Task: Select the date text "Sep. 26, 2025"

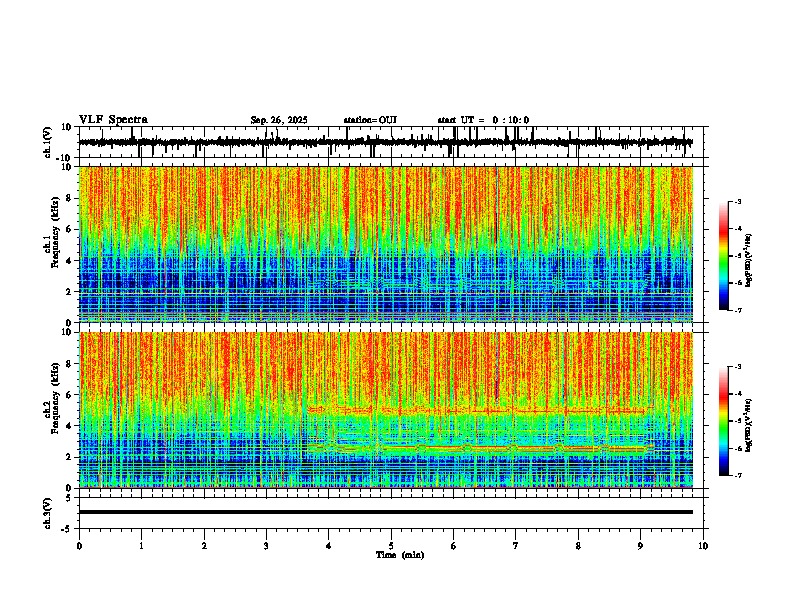Action: click(279, 120)
